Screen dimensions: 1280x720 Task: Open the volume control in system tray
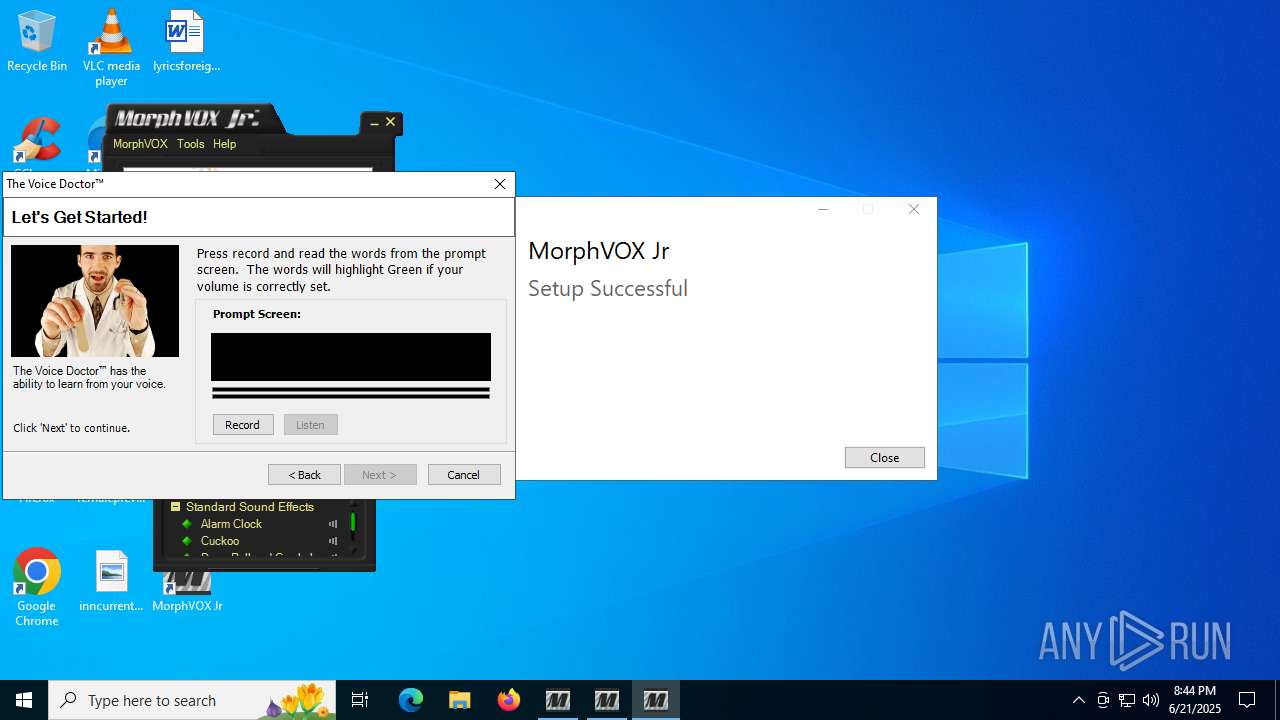pos(1151,700)
